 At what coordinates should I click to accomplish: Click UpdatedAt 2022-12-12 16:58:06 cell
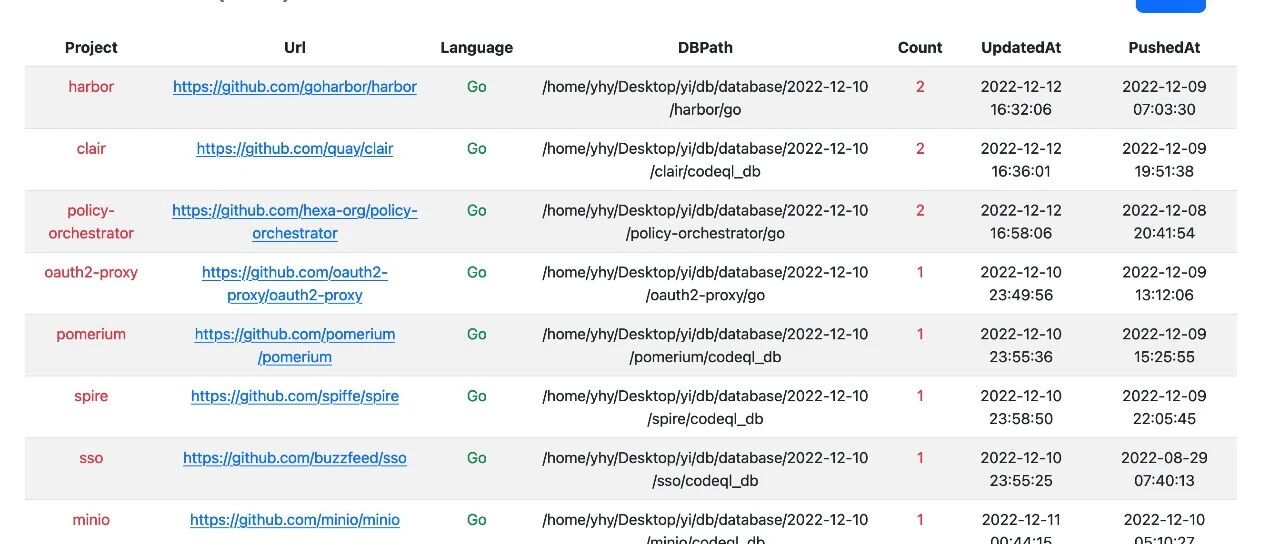point(1021,222)
